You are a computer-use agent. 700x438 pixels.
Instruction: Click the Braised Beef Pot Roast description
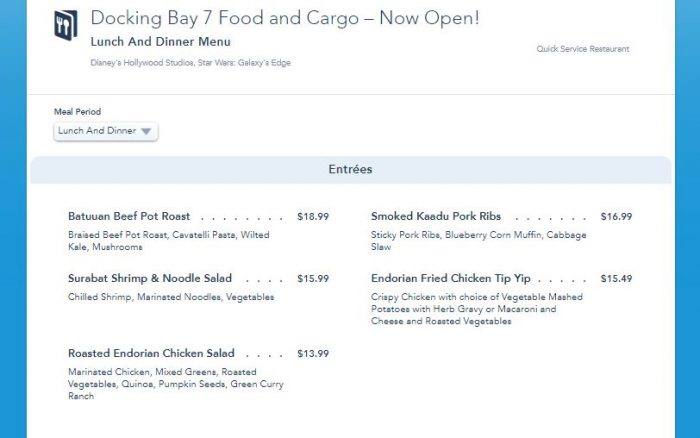169,241
